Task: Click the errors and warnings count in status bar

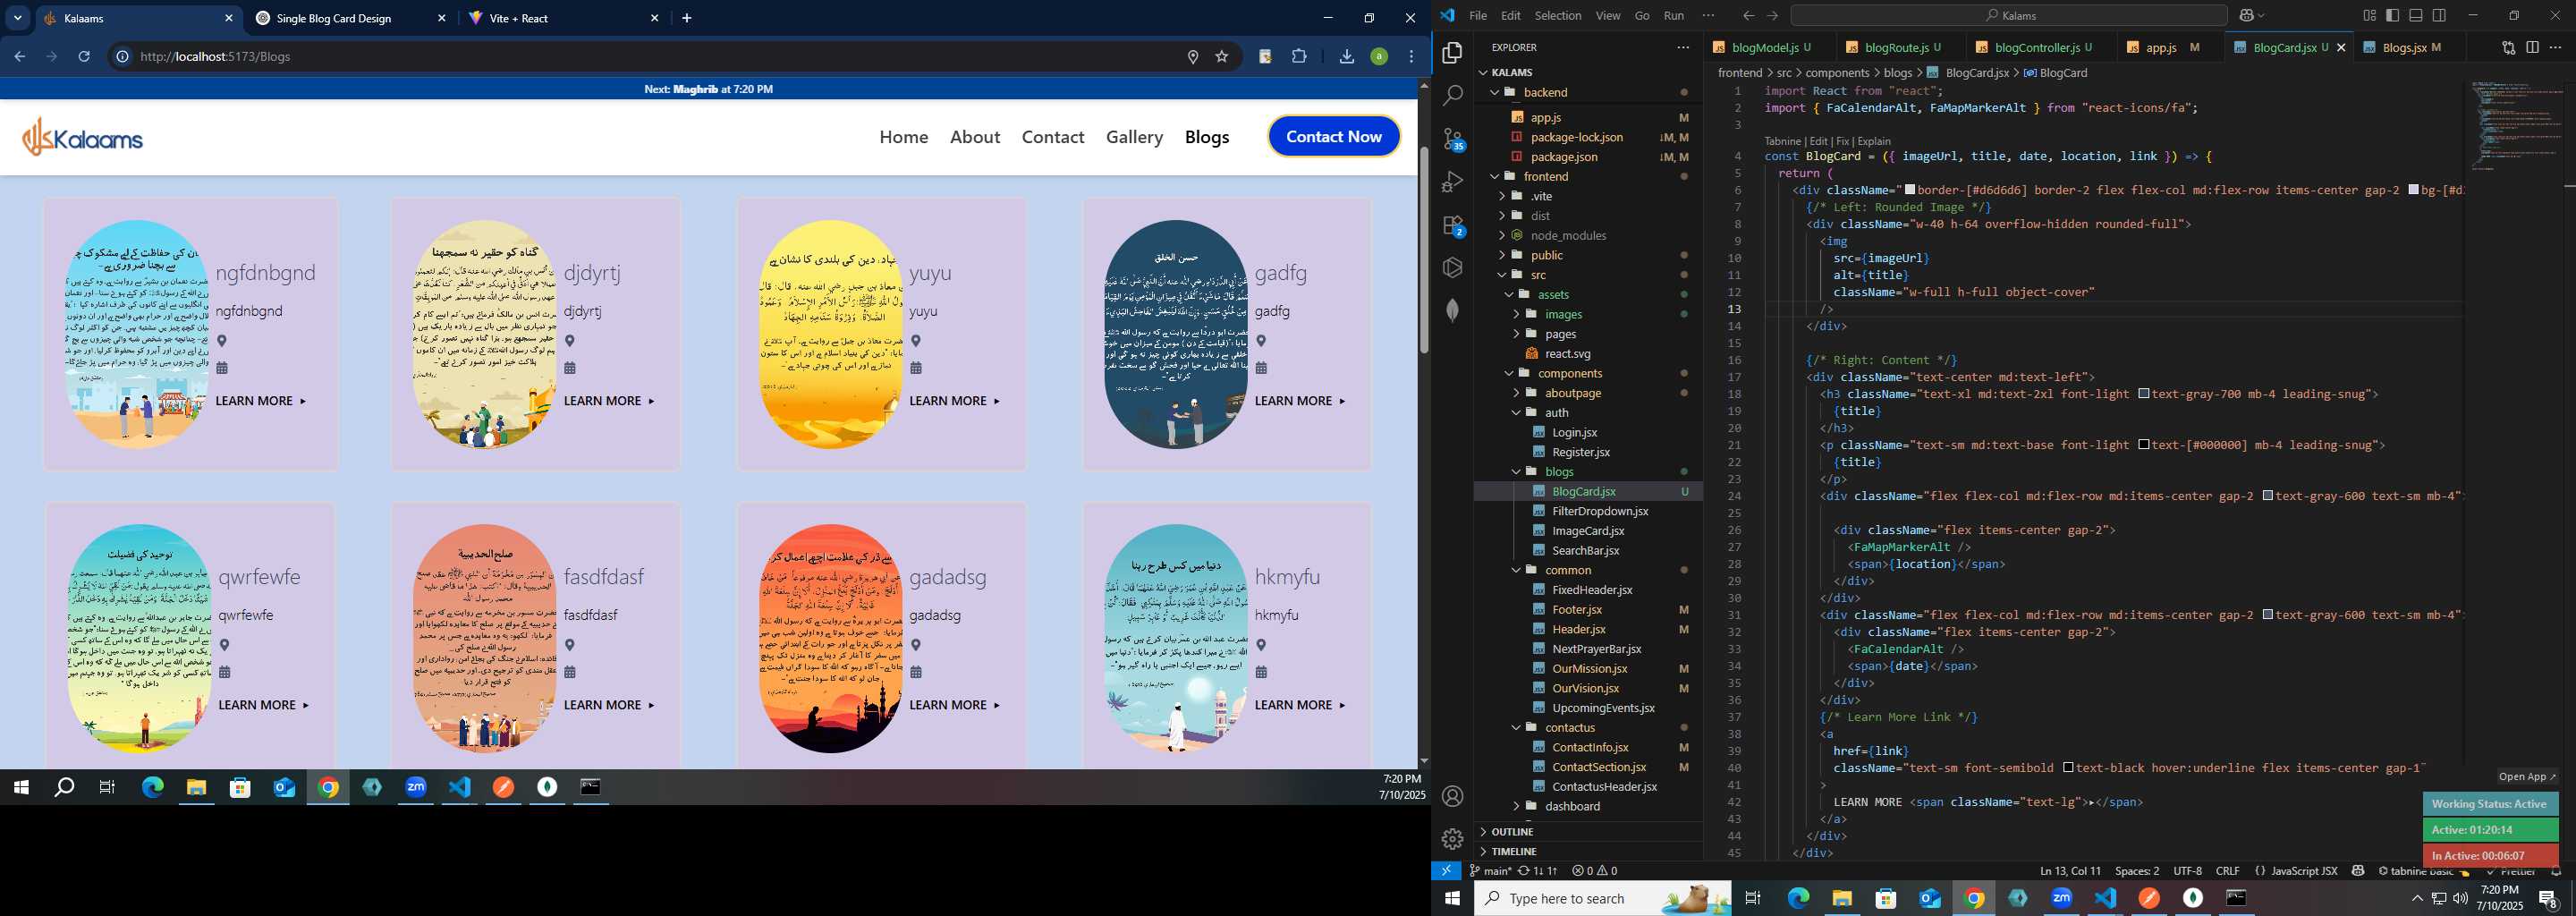Action: click(1594, 871)
